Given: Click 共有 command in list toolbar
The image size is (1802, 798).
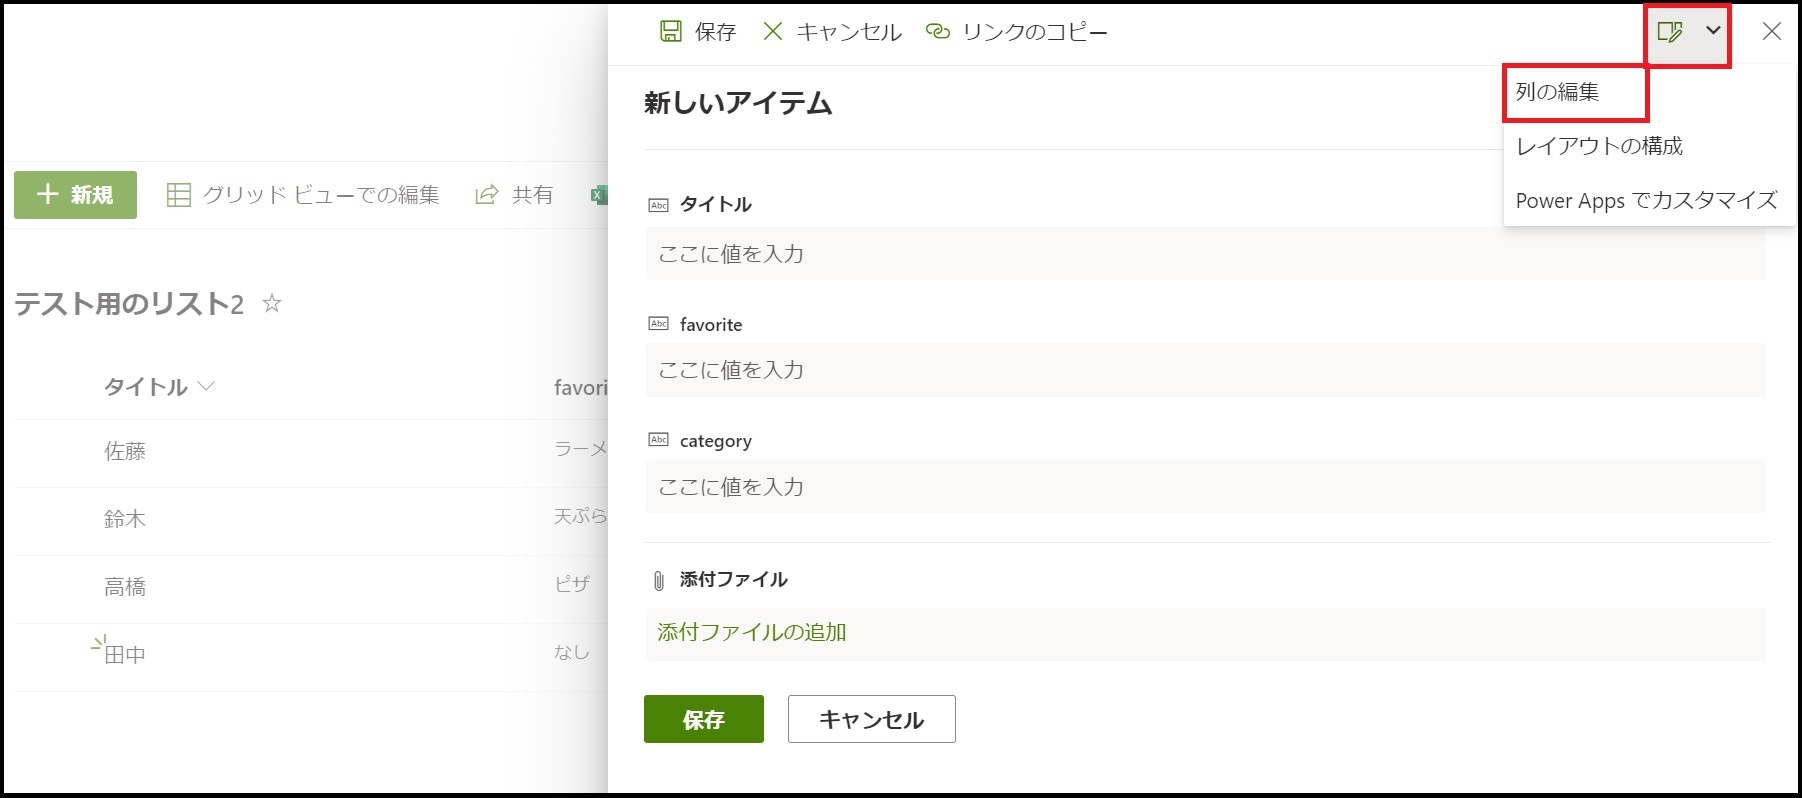Looking at the screenshot, I should (514, 195).
